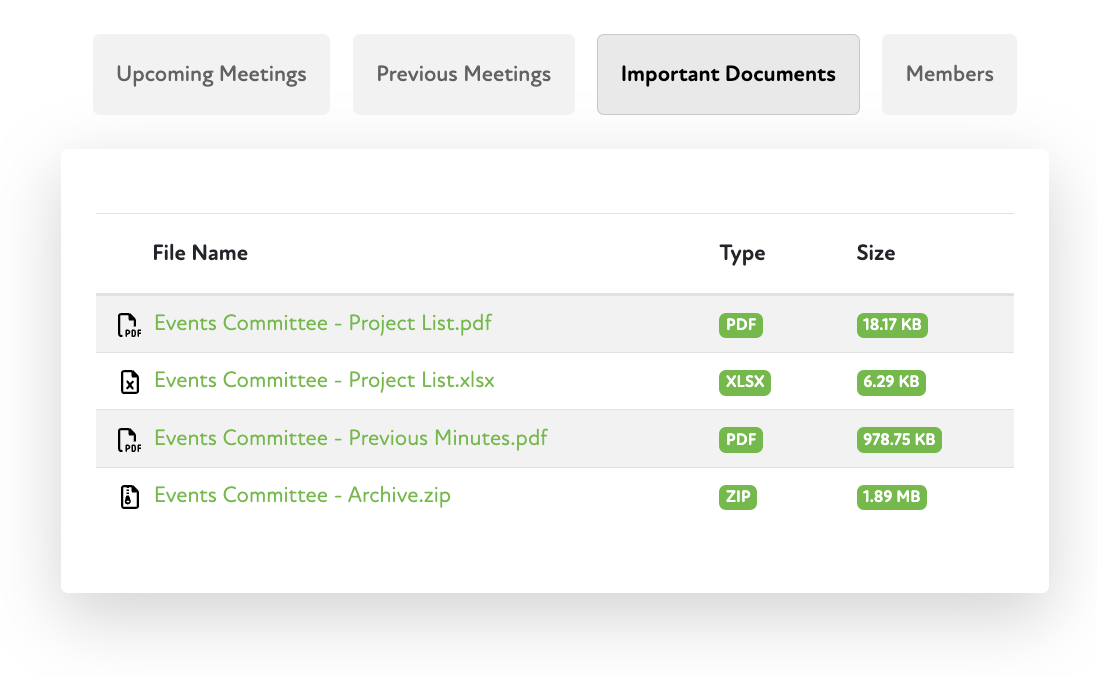Click the spreadsheet icon beside Project List.xlsx
The width and height of the screenshot is (1097, 676).
coord(129,382)
